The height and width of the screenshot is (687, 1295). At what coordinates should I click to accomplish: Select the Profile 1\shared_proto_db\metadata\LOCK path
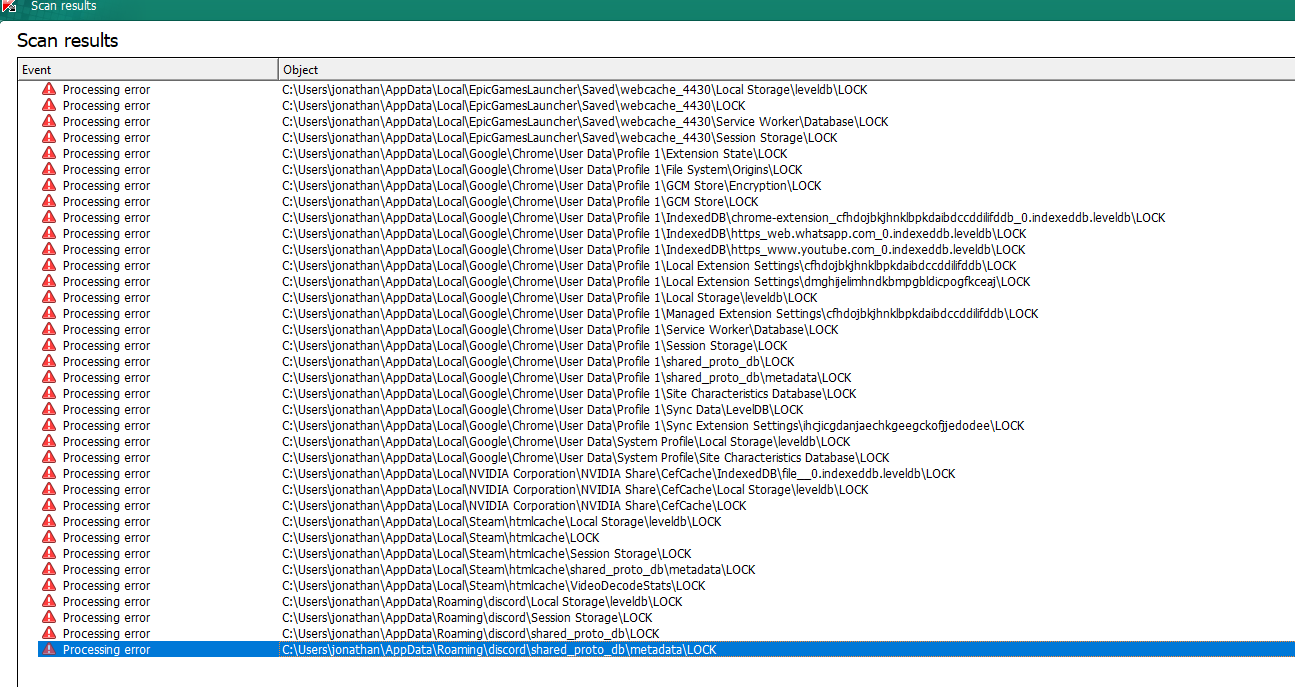pos(567,377)
